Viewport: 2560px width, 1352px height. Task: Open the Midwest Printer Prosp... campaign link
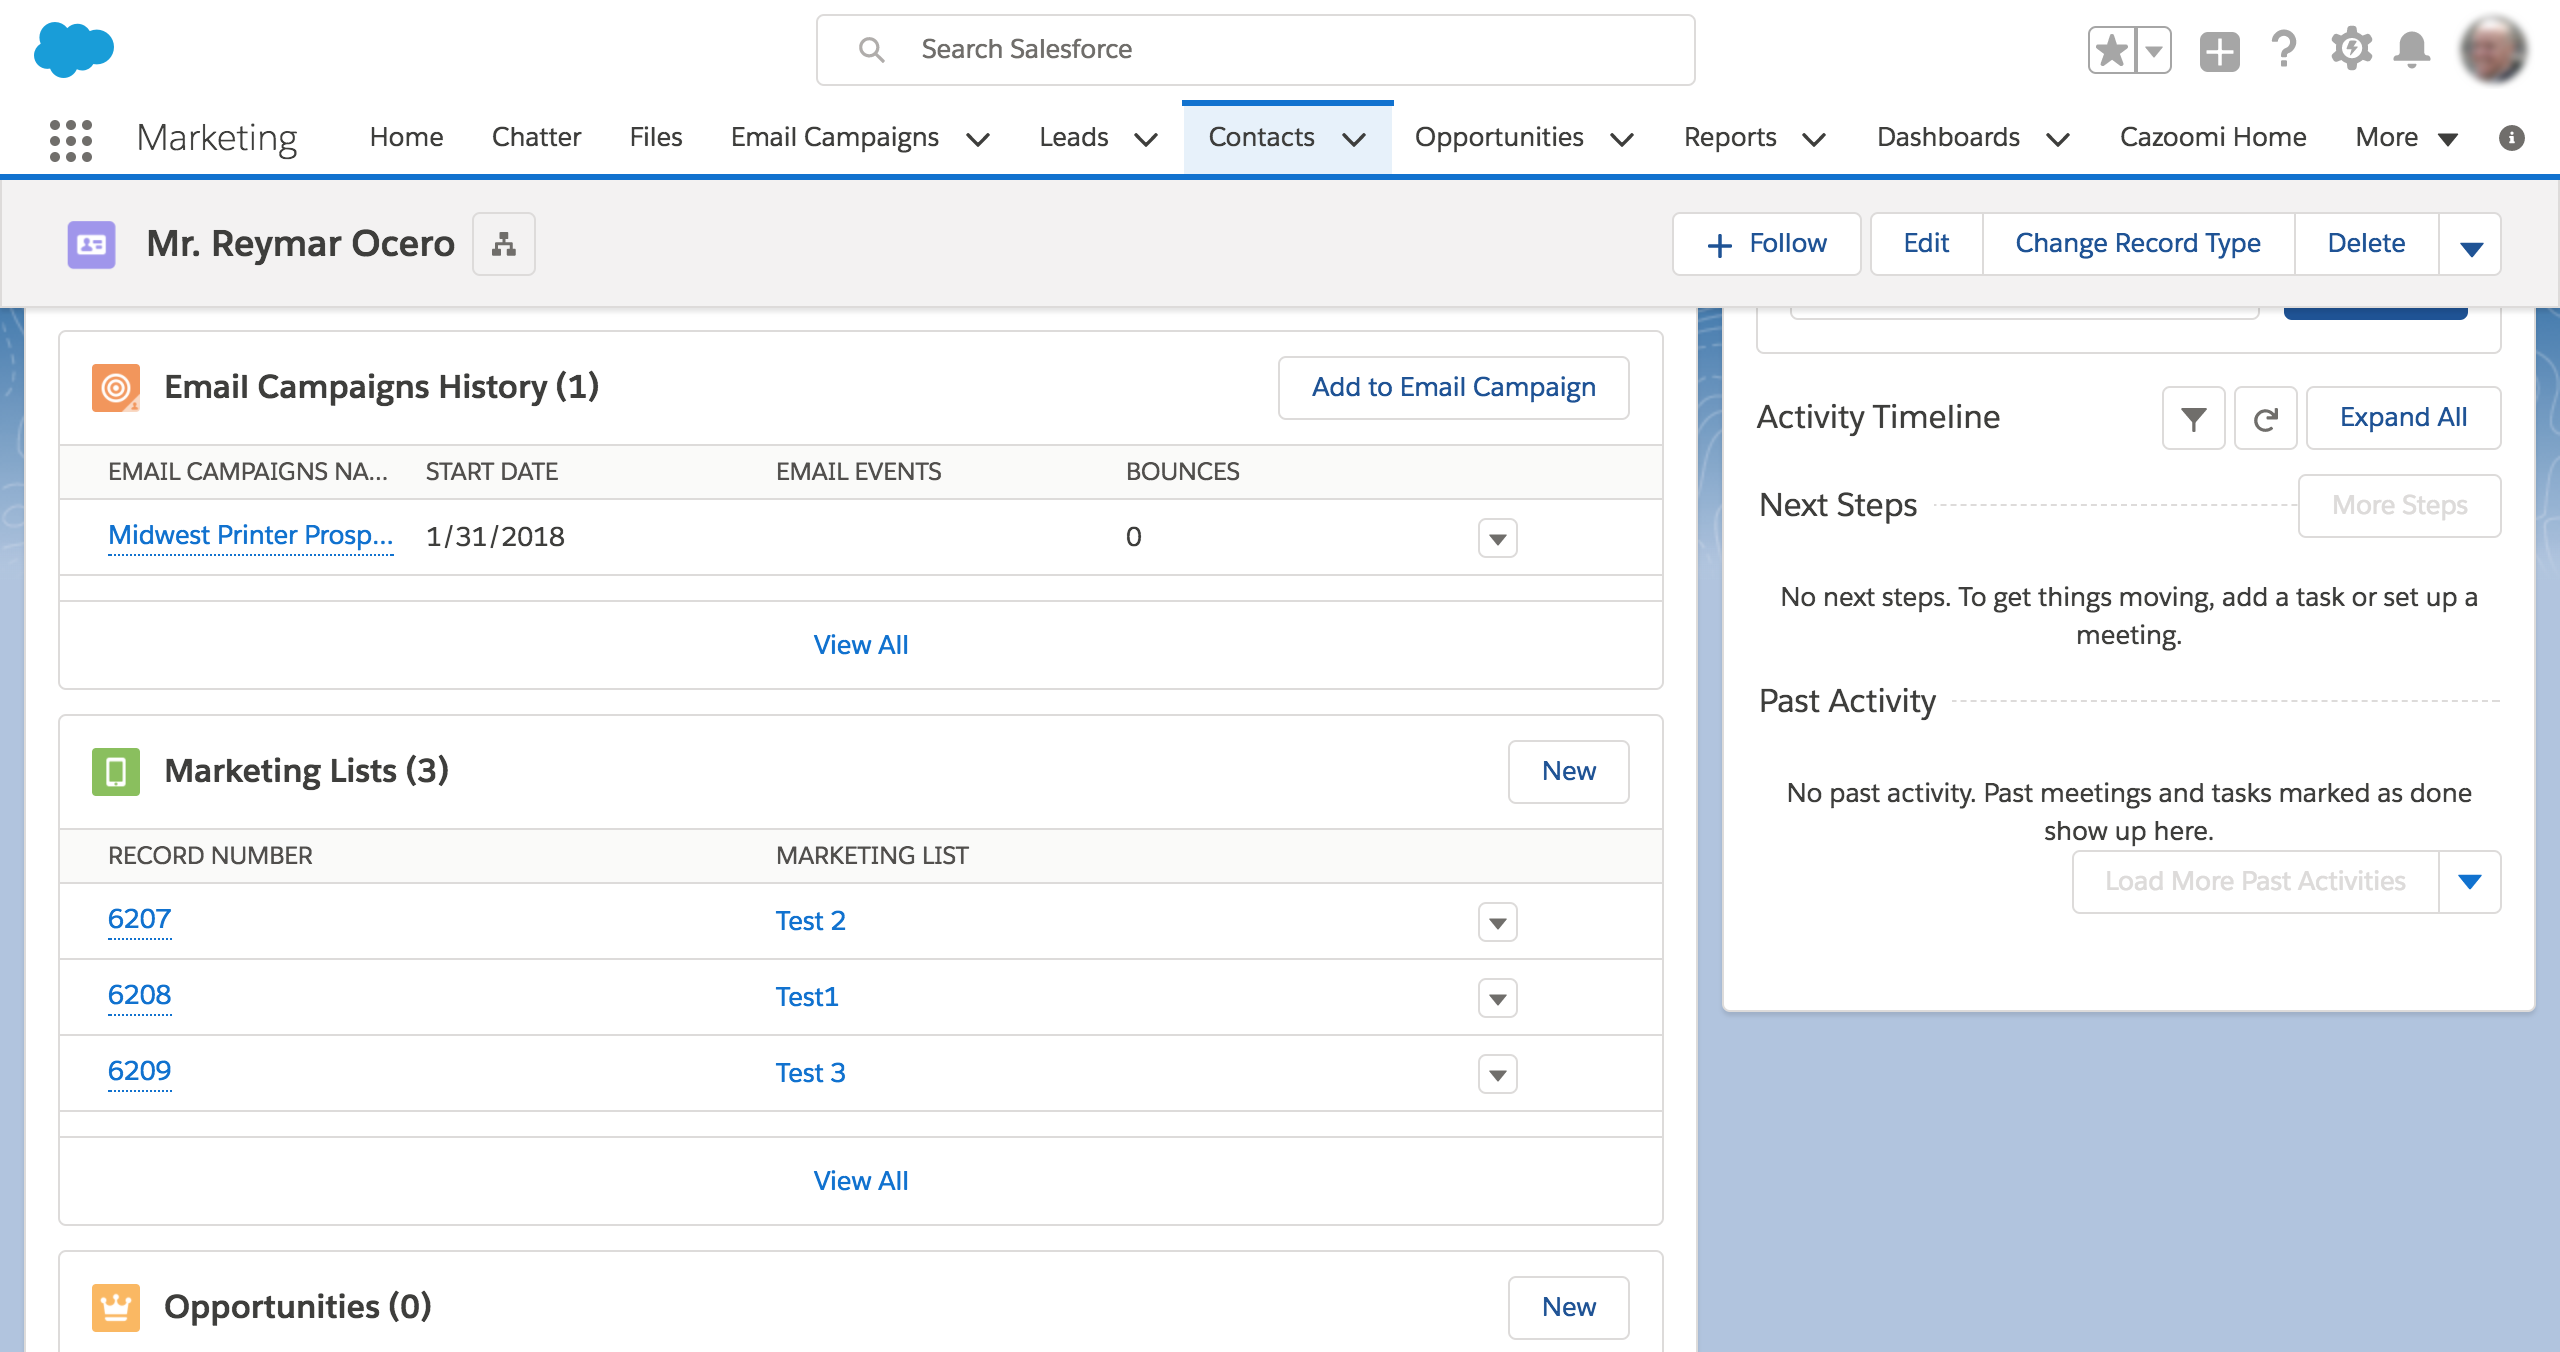pyautogui.click(x=250, y=536)
